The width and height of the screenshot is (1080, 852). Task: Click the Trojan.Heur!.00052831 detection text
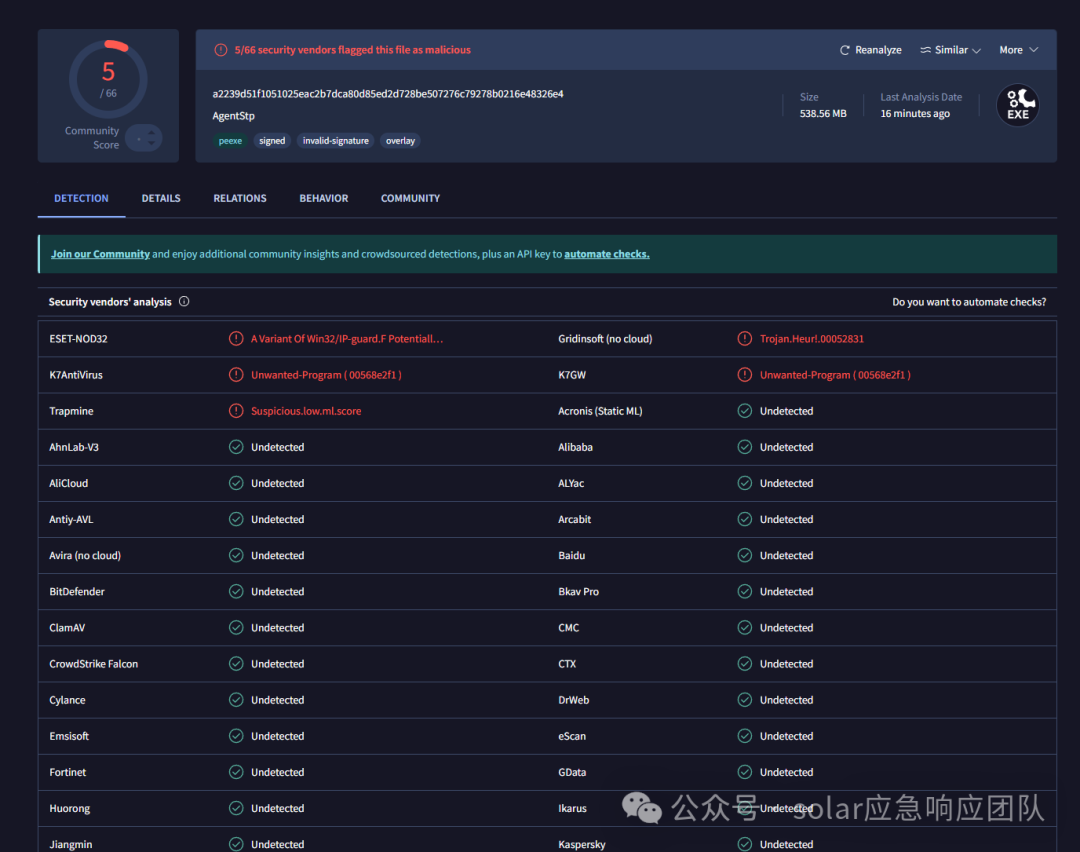click(811, 339)
